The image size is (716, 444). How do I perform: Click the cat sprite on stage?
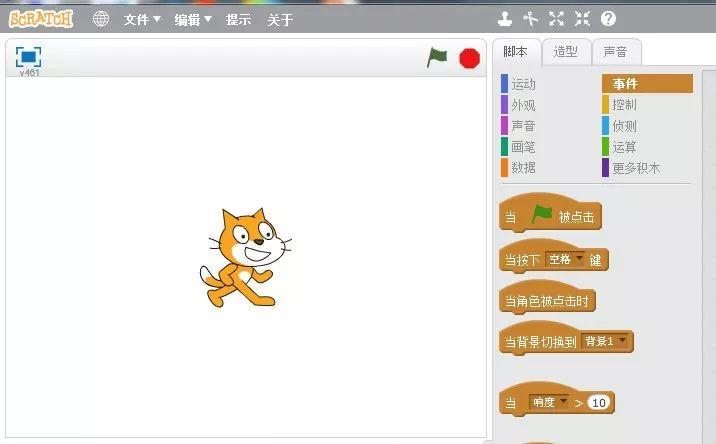pyautogui.click(x=245, y=258)
